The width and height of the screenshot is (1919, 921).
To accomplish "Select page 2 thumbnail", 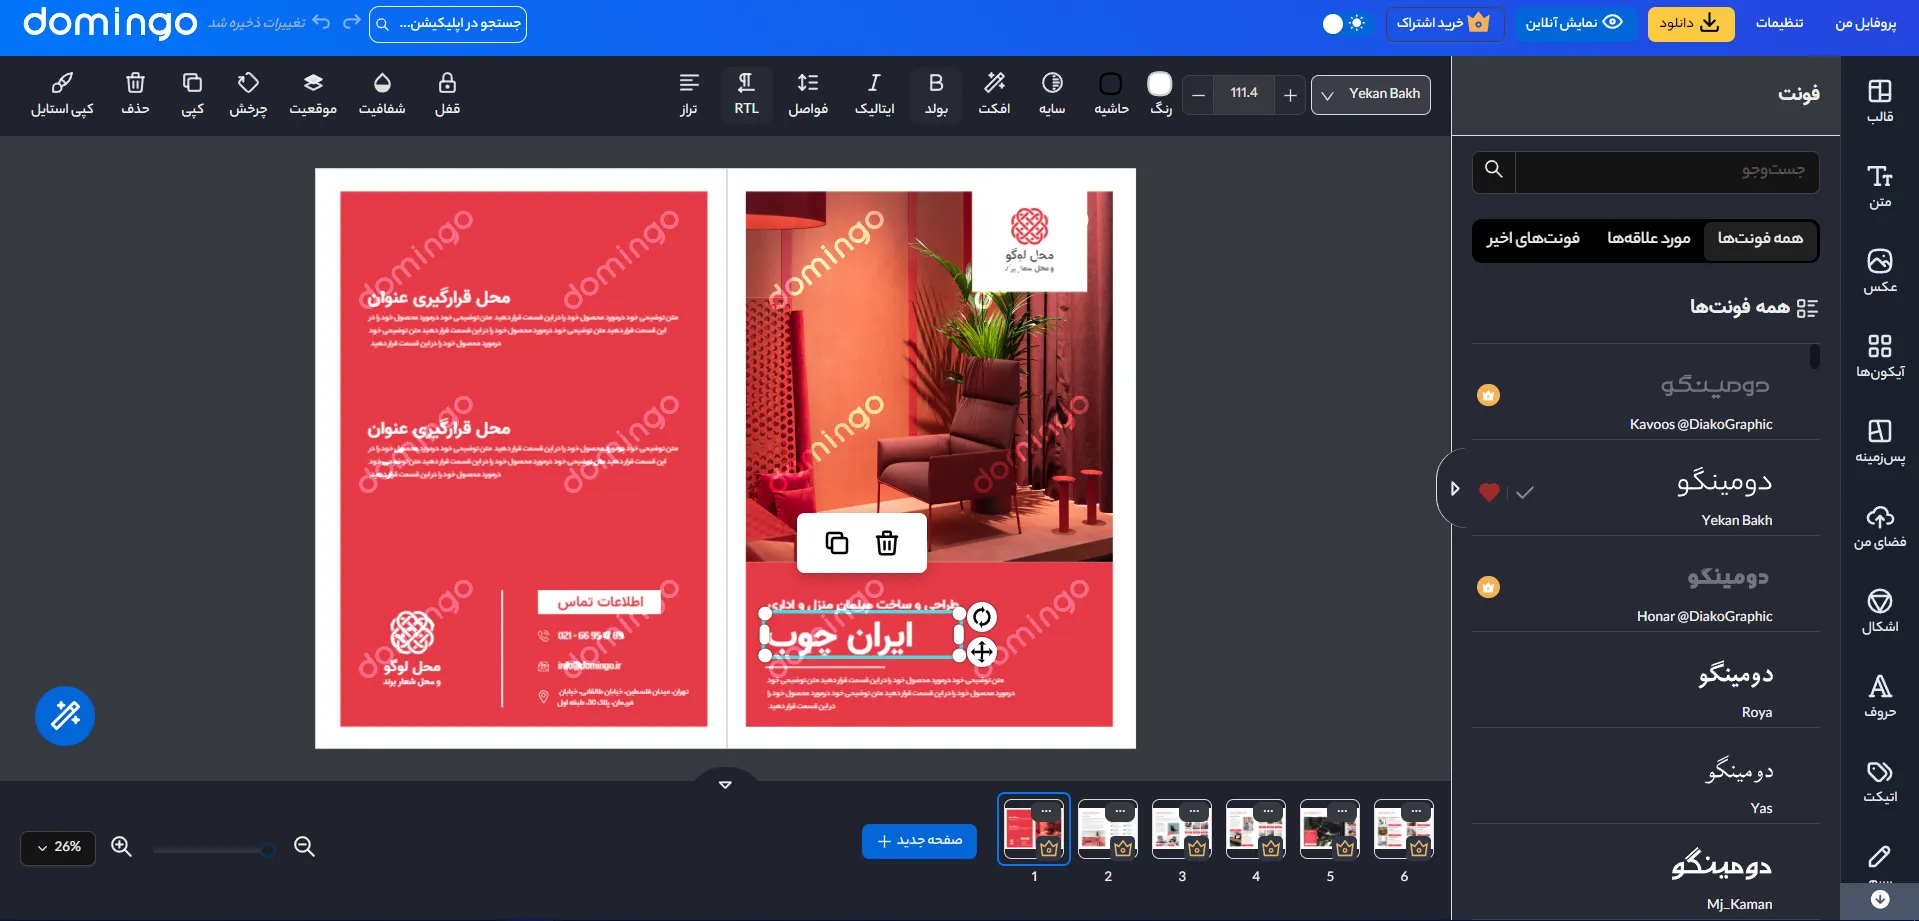I will click(1108, 829).
